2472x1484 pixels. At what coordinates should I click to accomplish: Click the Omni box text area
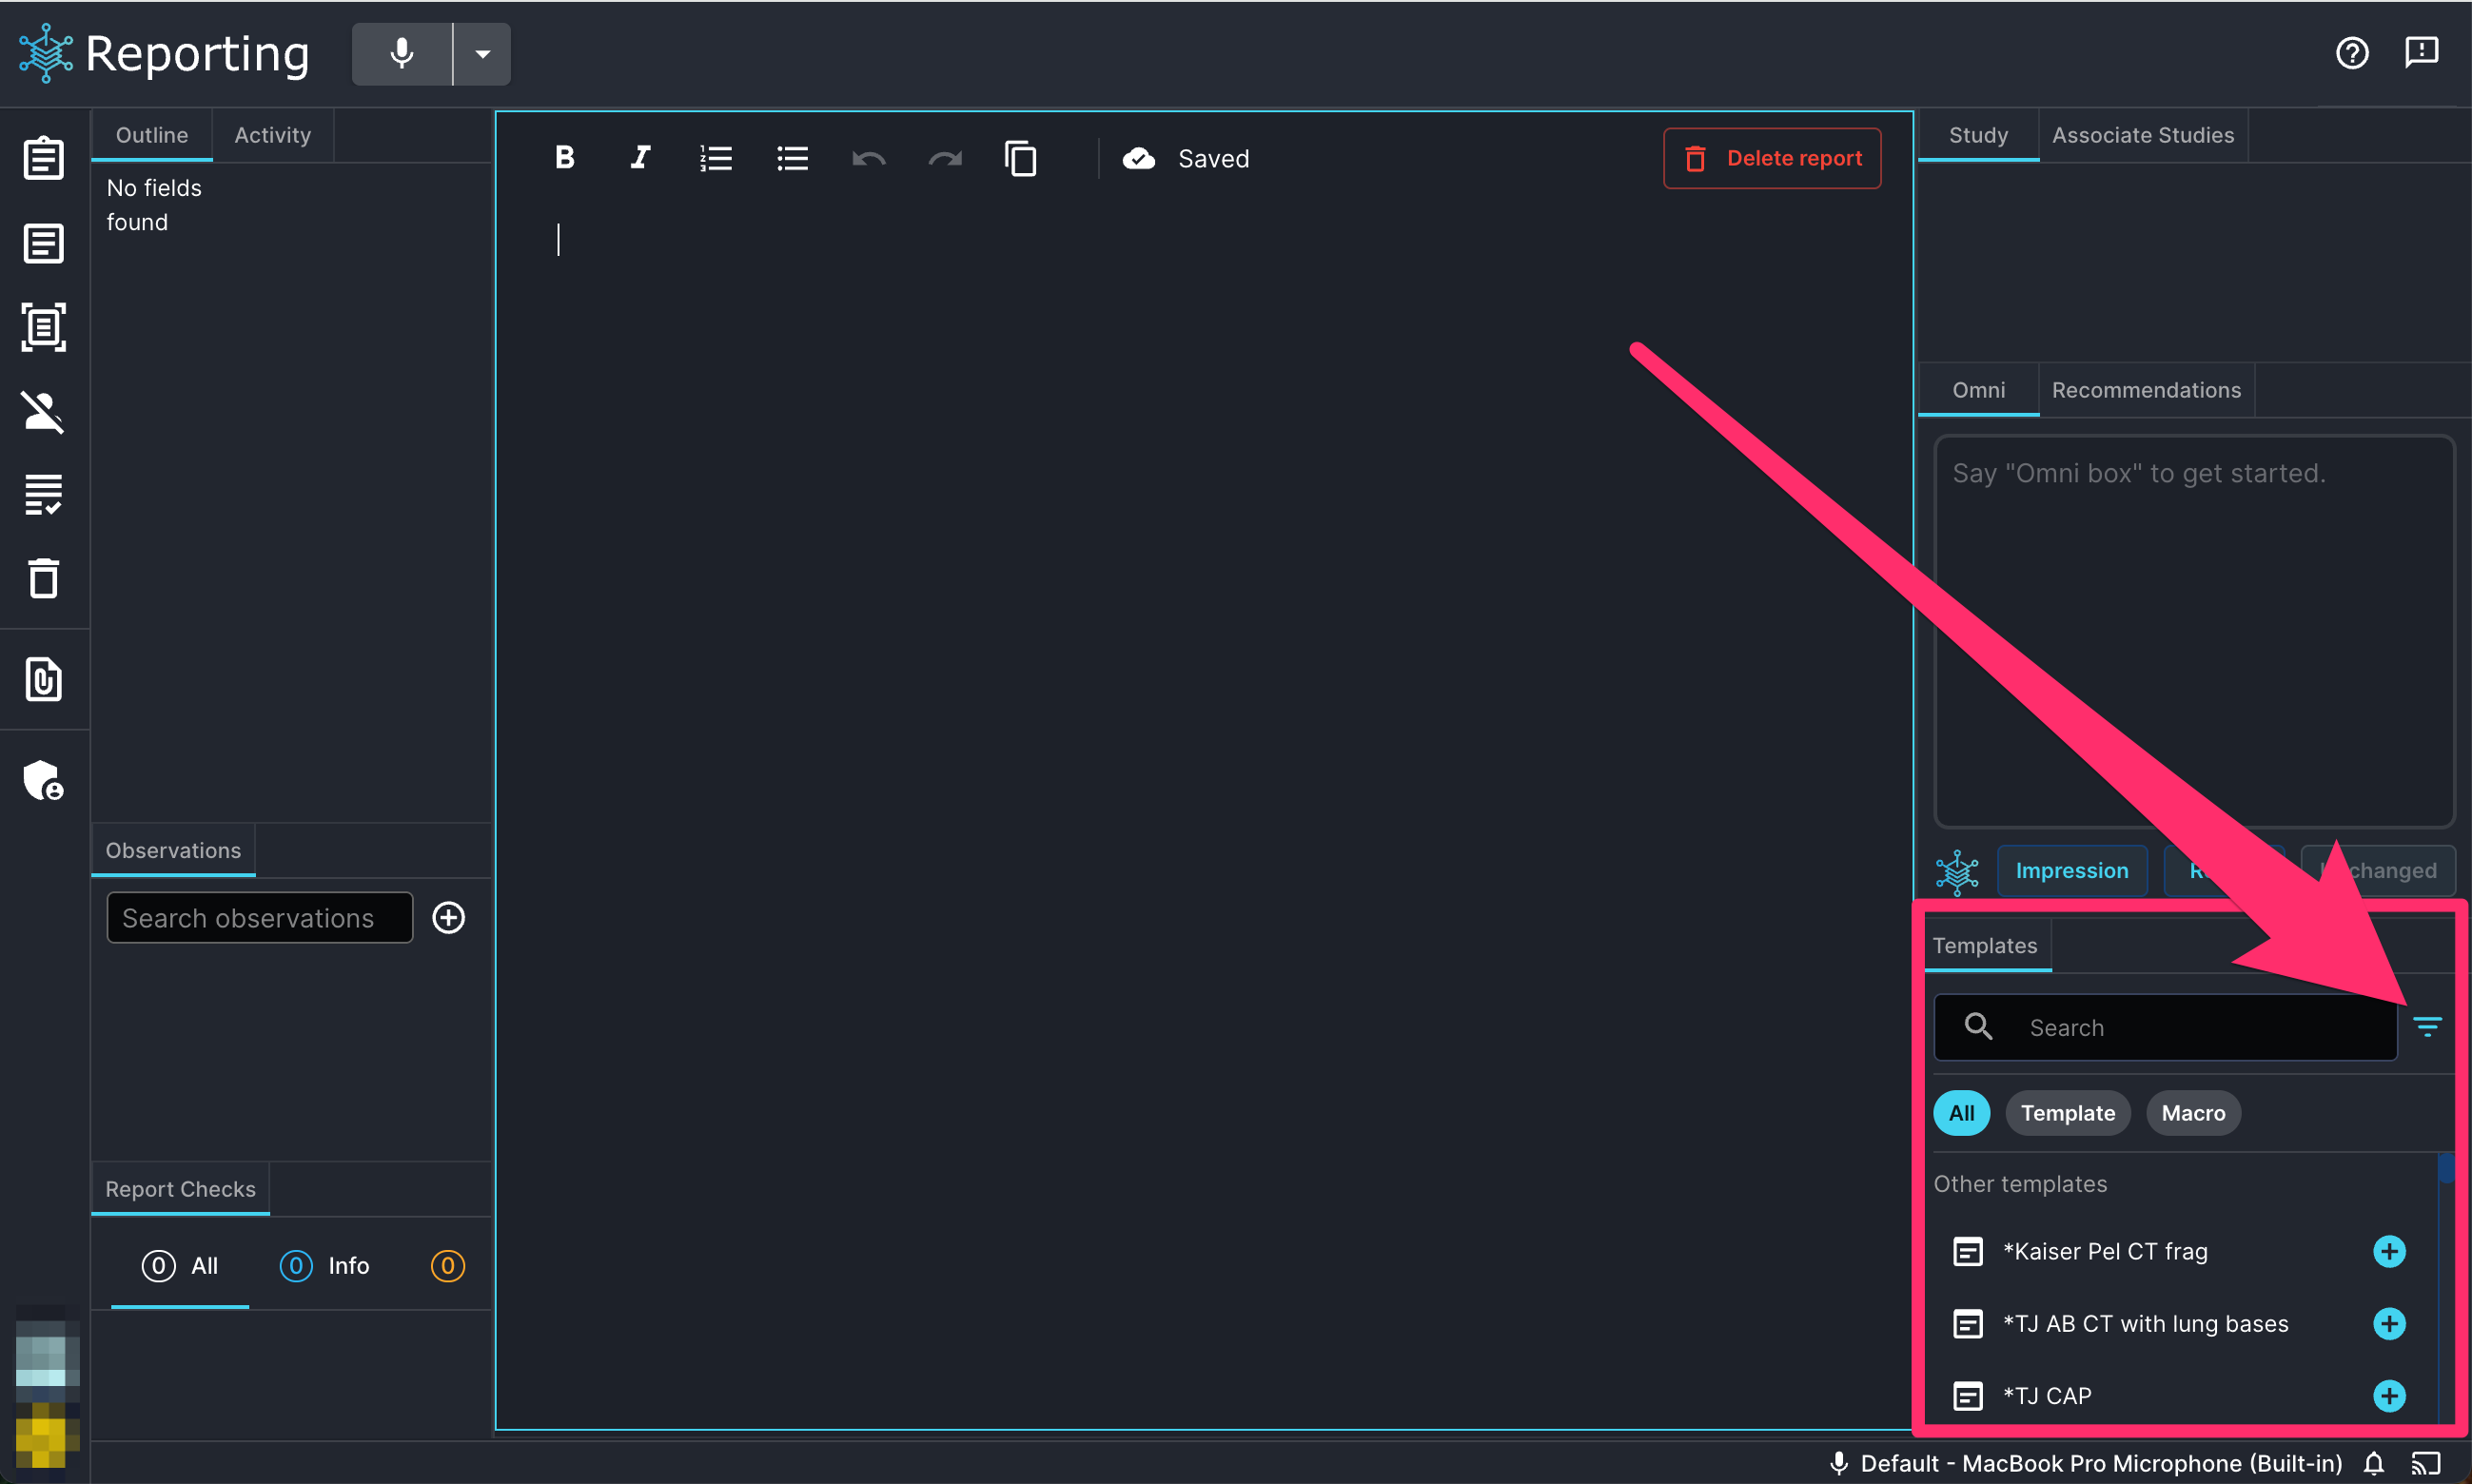2194,630
